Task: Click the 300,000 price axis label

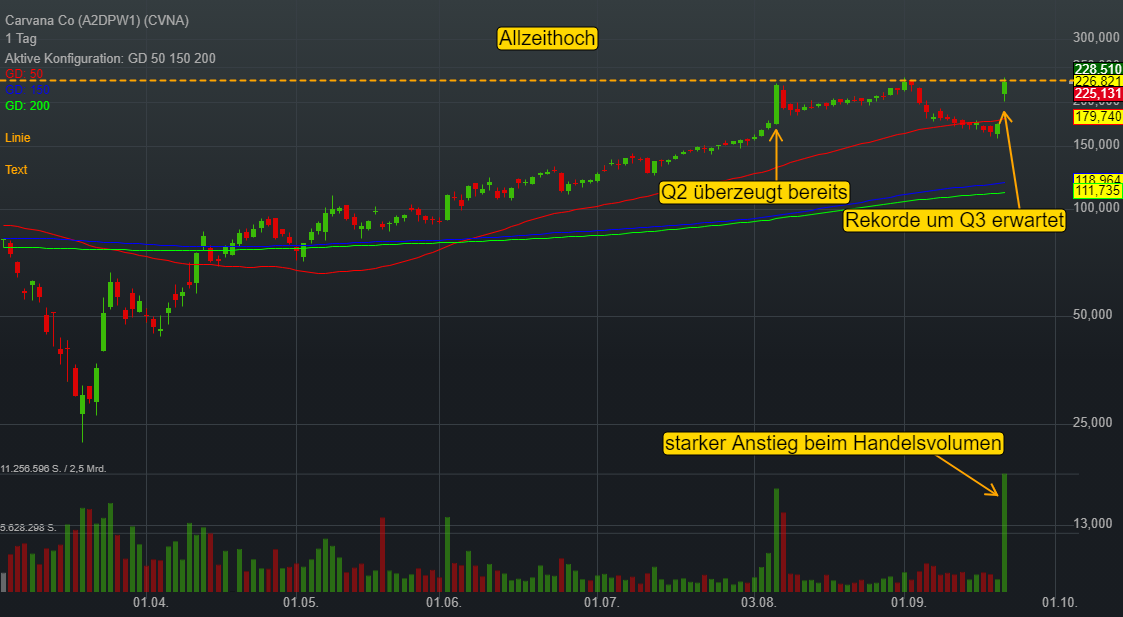Action: 1096,38
